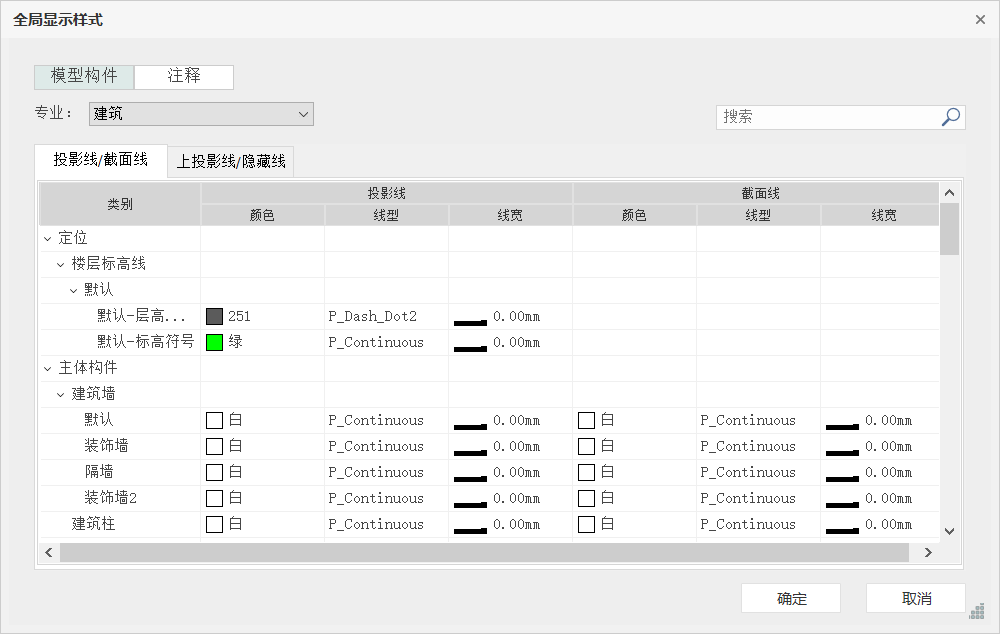Viewport: 1000px width, 634px height.
Task: Click section line width preview for 隔墙
Action: click(x=842, y=473)
